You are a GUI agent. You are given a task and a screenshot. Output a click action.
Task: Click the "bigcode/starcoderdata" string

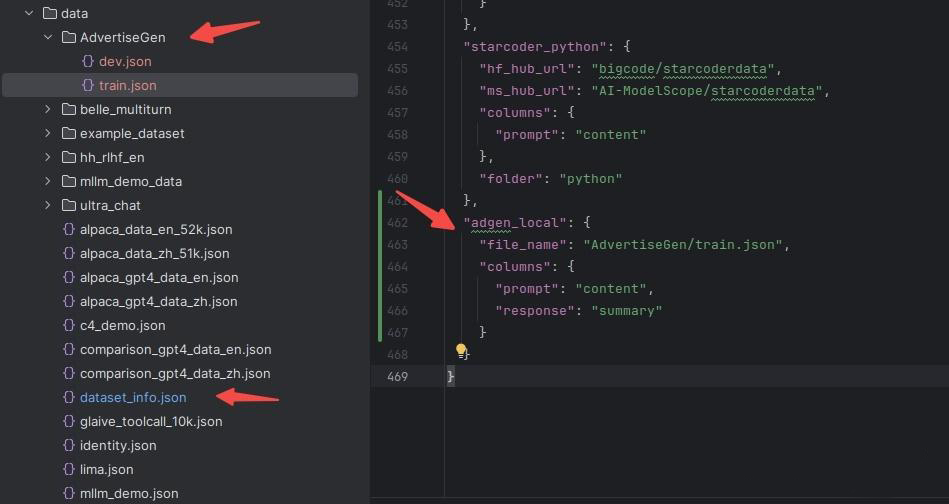[x=683, y=69]
